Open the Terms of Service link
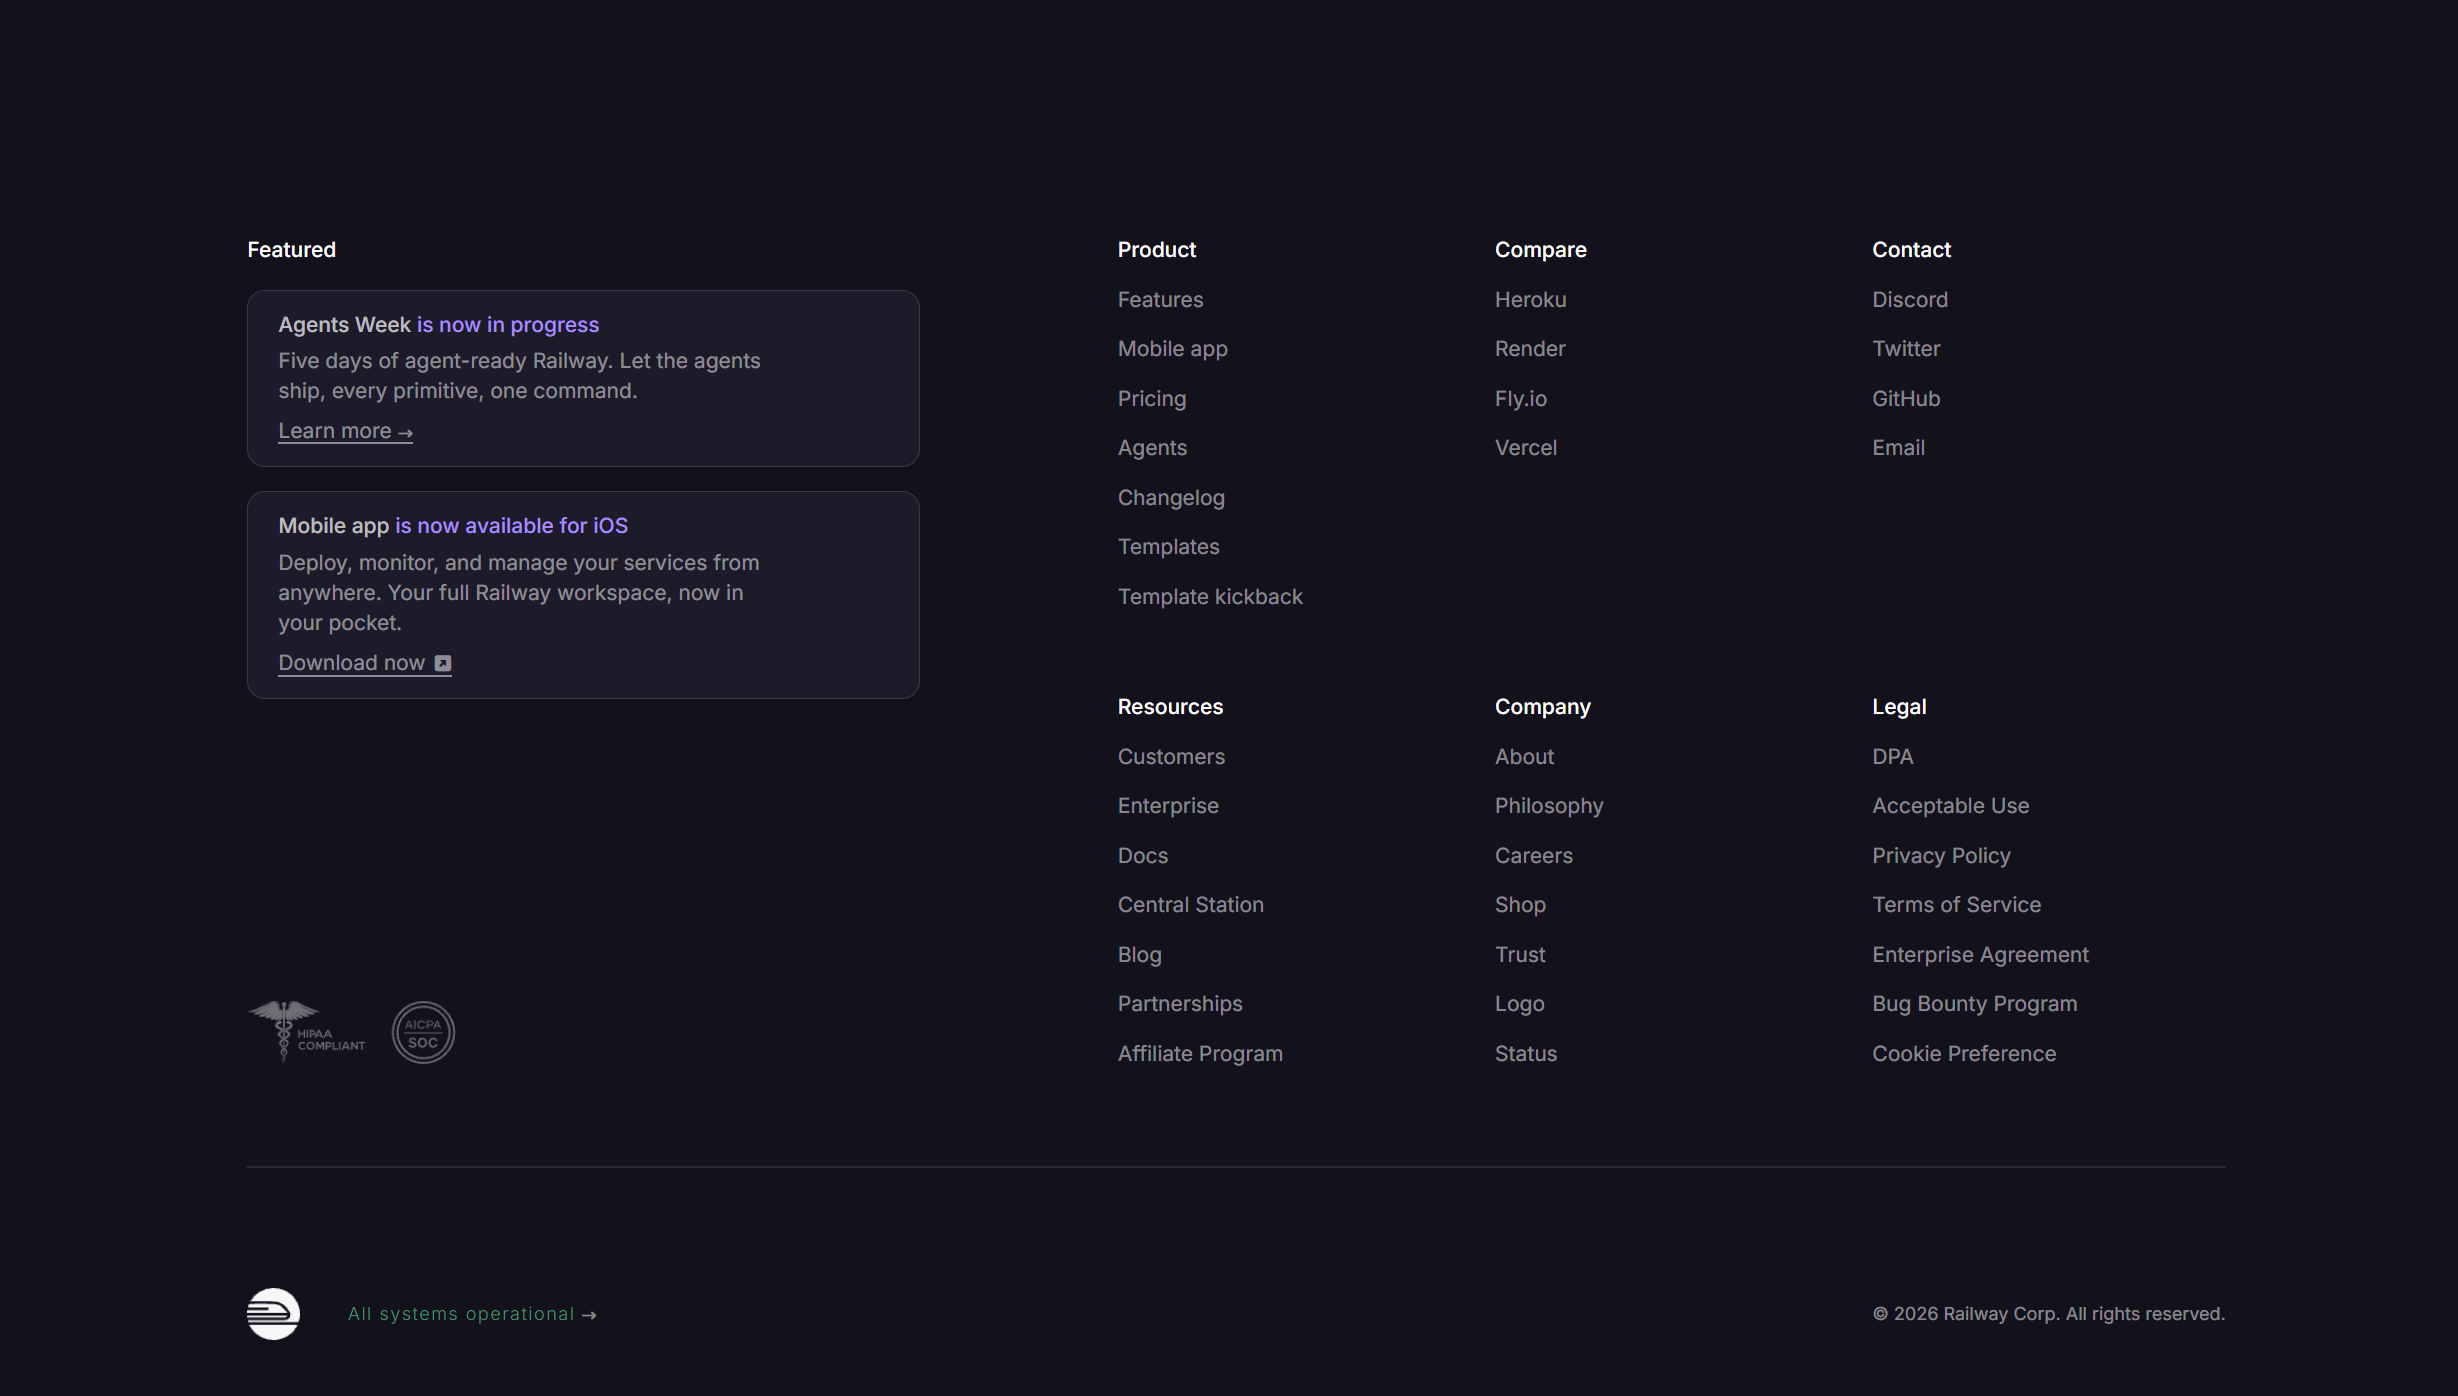 [1956, 905]
